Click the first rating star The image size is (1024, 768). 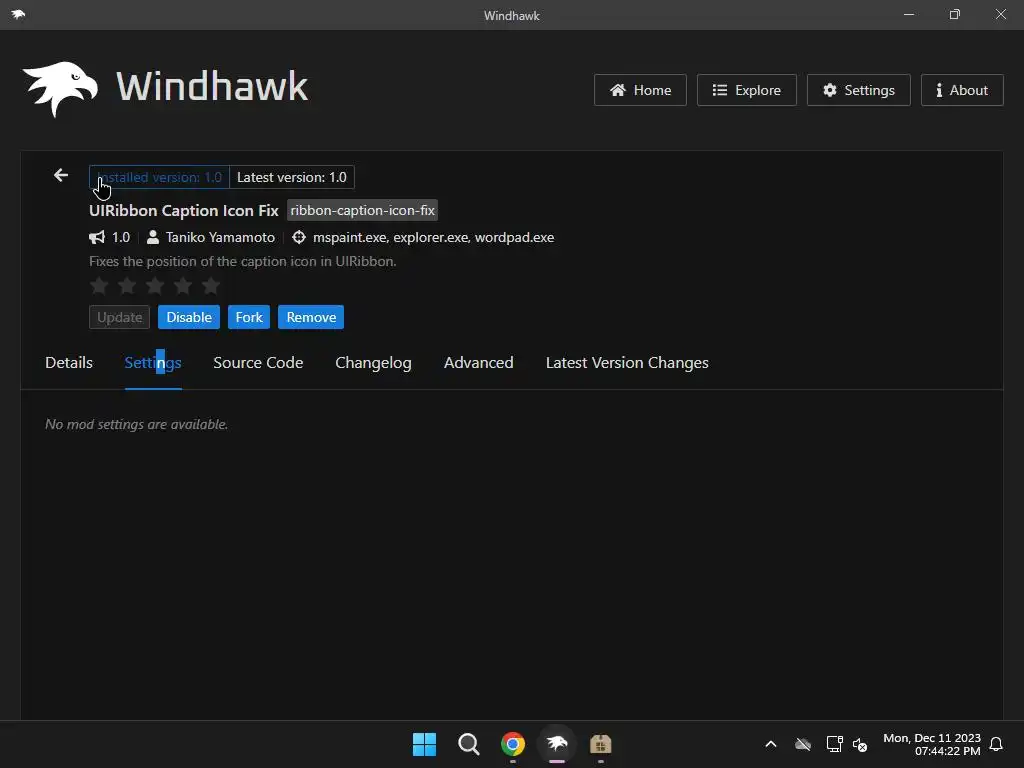pos(99,285)
